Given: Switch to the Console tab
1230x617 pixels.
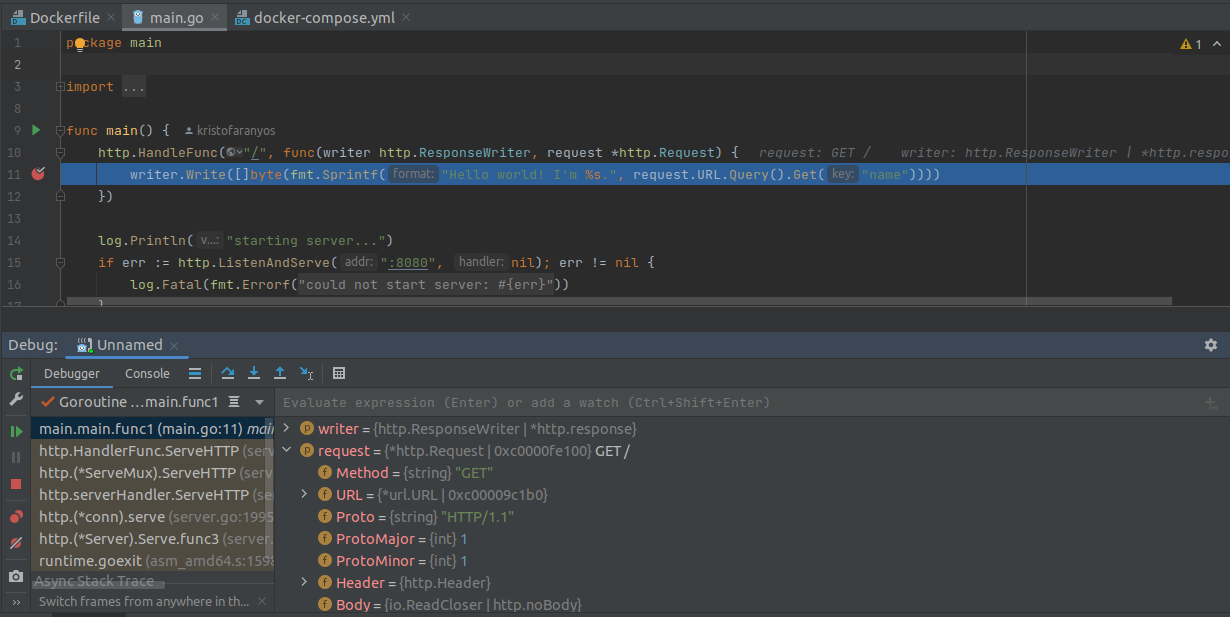Looking at the screenshot, I should [x=147, y=373].
